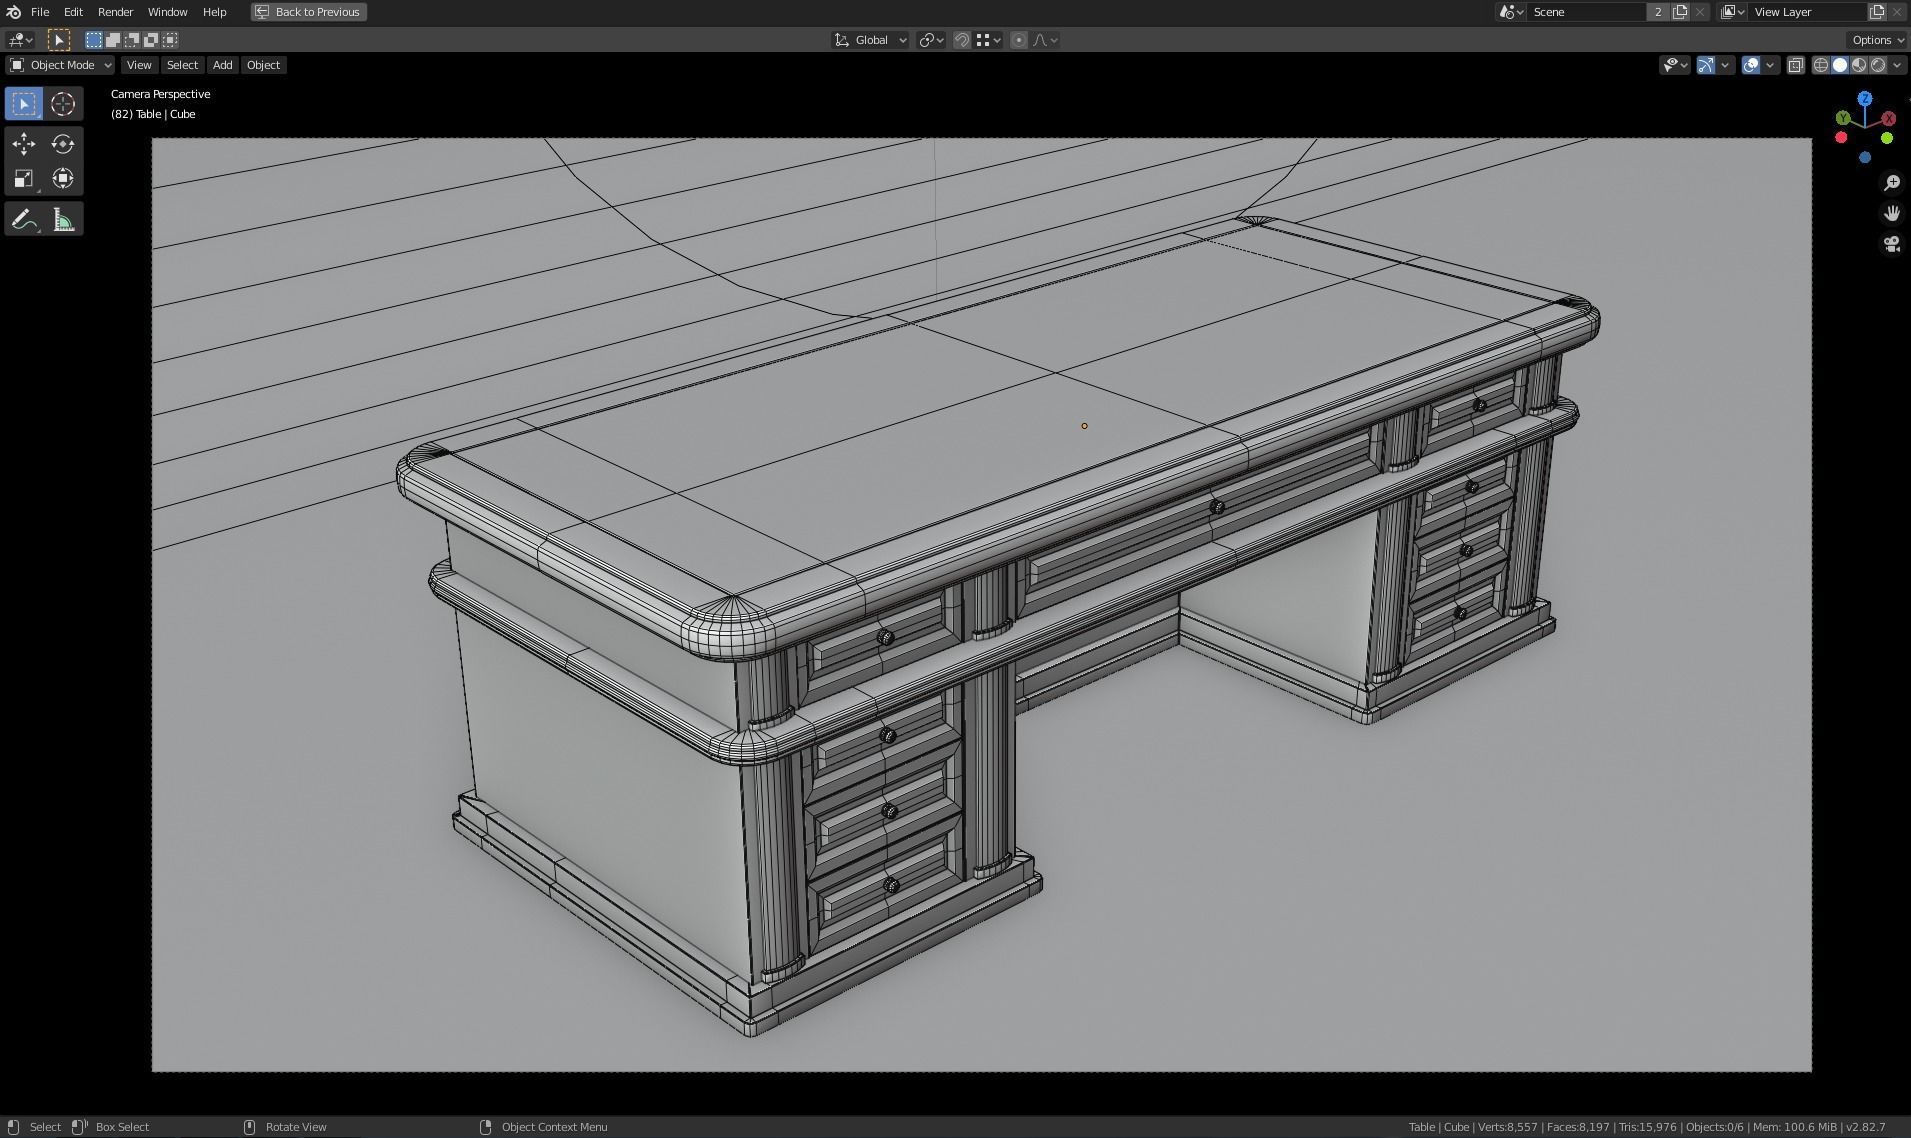
Task: Select the Scale tool
Action: click(24, 179)
